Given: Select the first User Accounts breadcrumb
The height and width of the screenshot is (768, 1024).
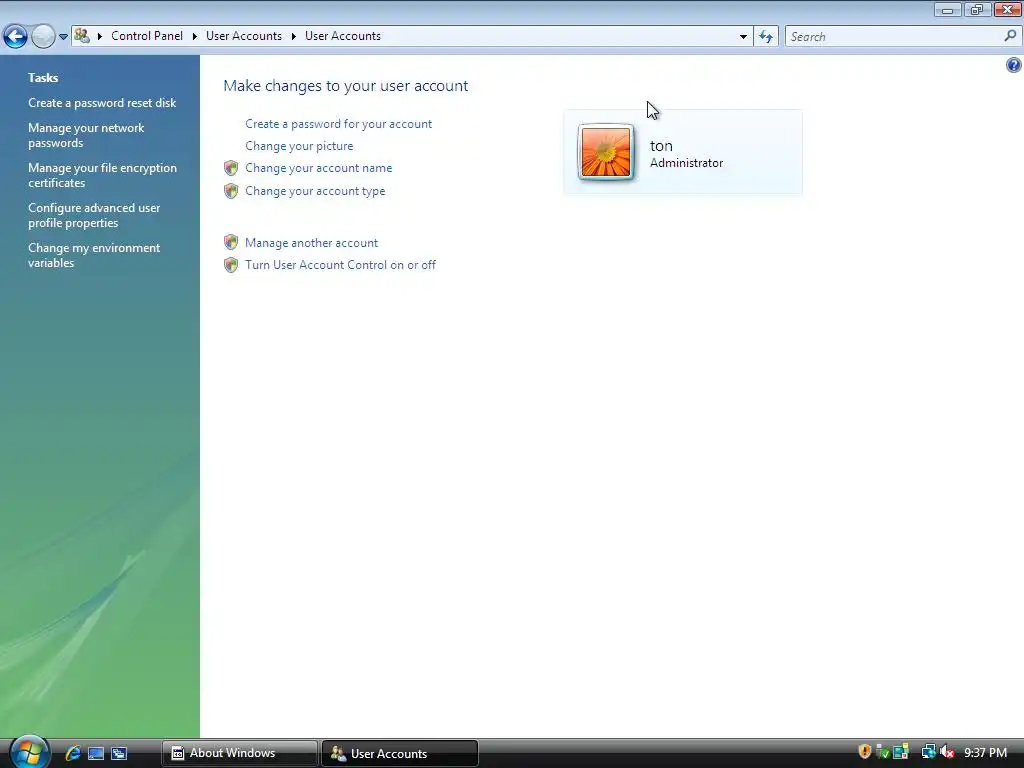Looking at the screenshot, I should pyautogui.click(x=244, y=36).
